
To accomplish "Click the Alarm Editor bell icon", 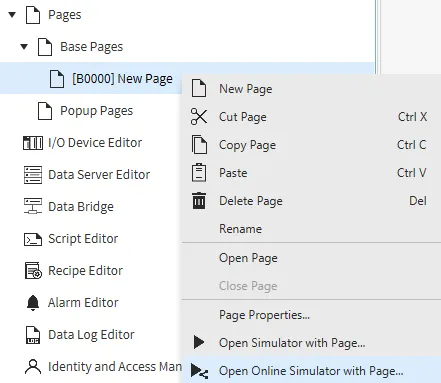I will [33, 303].
